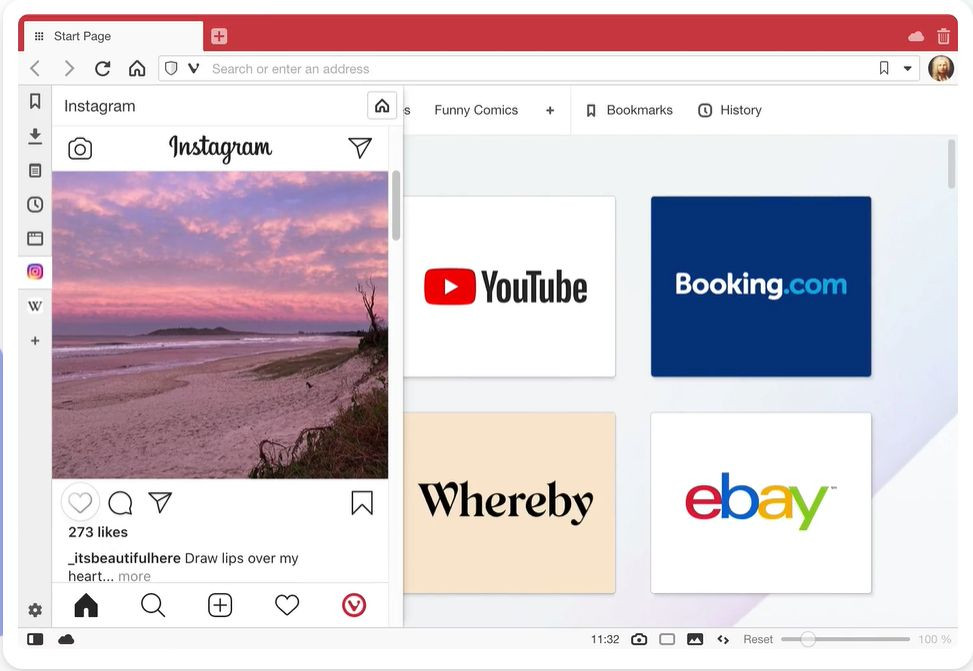
Task: Open the History panel in sidebar
Action: 35,204
